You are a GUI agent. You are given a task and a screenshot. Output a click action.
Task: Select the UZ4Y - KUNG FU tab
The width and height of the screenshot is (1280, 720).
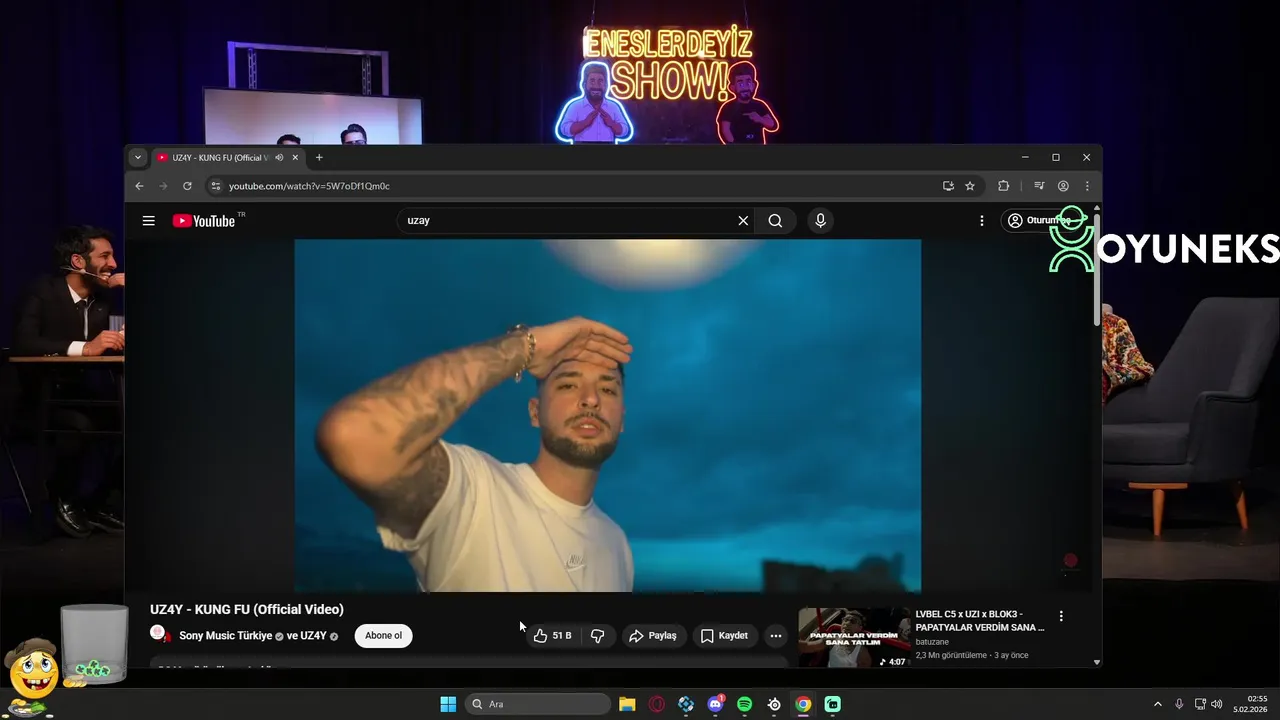pos(228,158)
